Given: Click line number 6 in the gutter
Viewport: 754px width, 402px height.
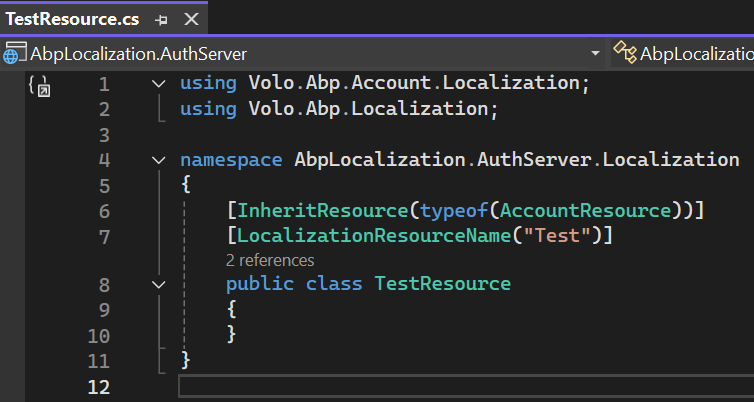Looking at the screenshot, I should (x=105, y=210).
